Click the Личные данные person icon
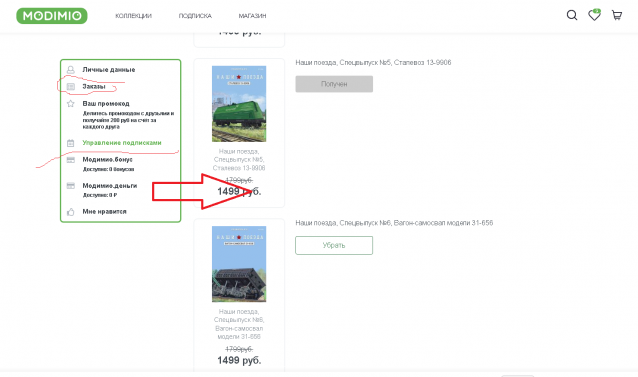The height and width of the screenshot is (377, 638). coord(70,70)
